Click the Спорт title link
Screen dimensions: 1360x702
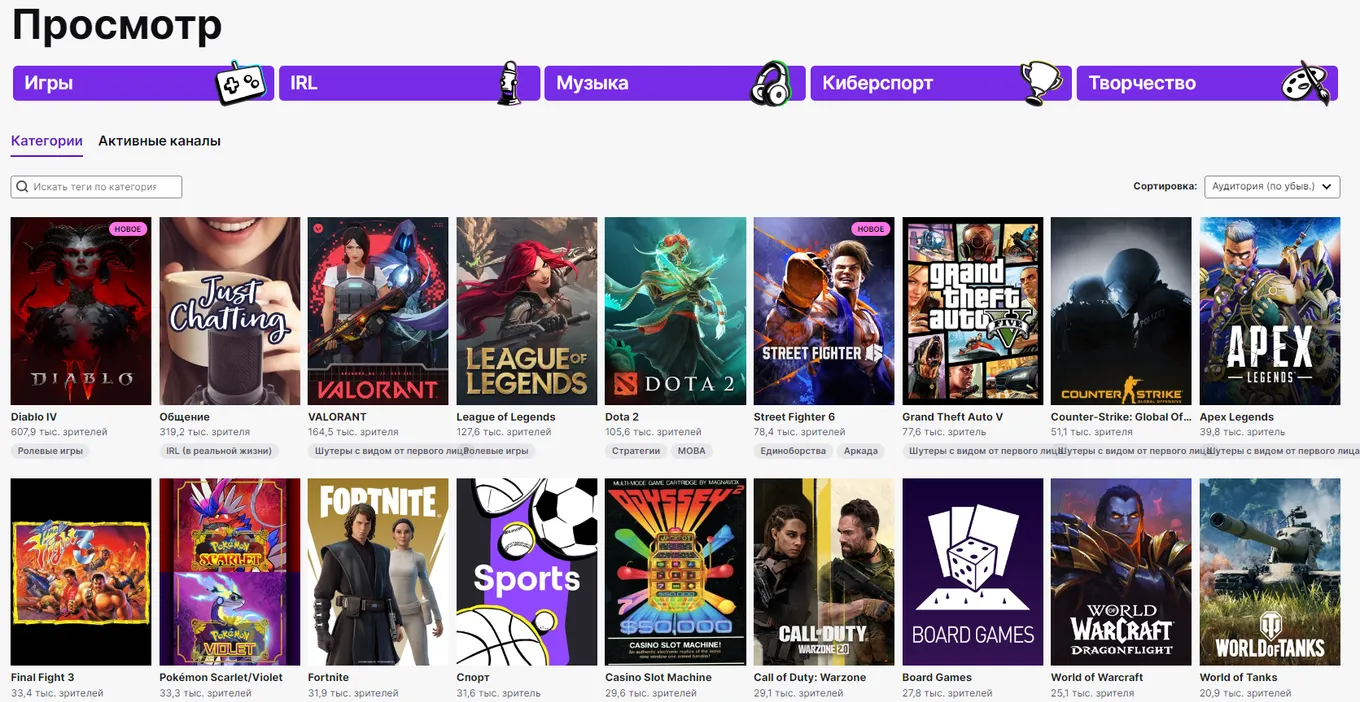point(474,678)
